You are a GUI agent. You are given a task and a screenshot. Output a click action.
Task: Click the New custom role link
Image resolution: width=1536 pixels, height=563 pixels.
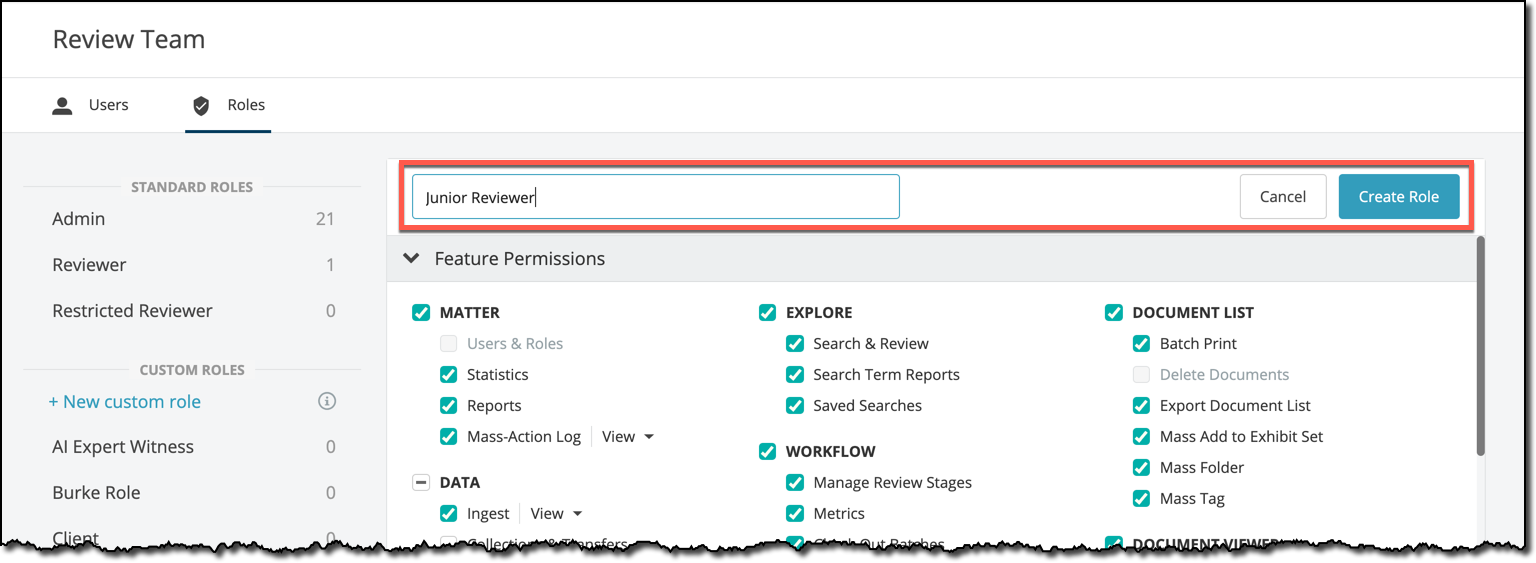click(x=125, y=402)
